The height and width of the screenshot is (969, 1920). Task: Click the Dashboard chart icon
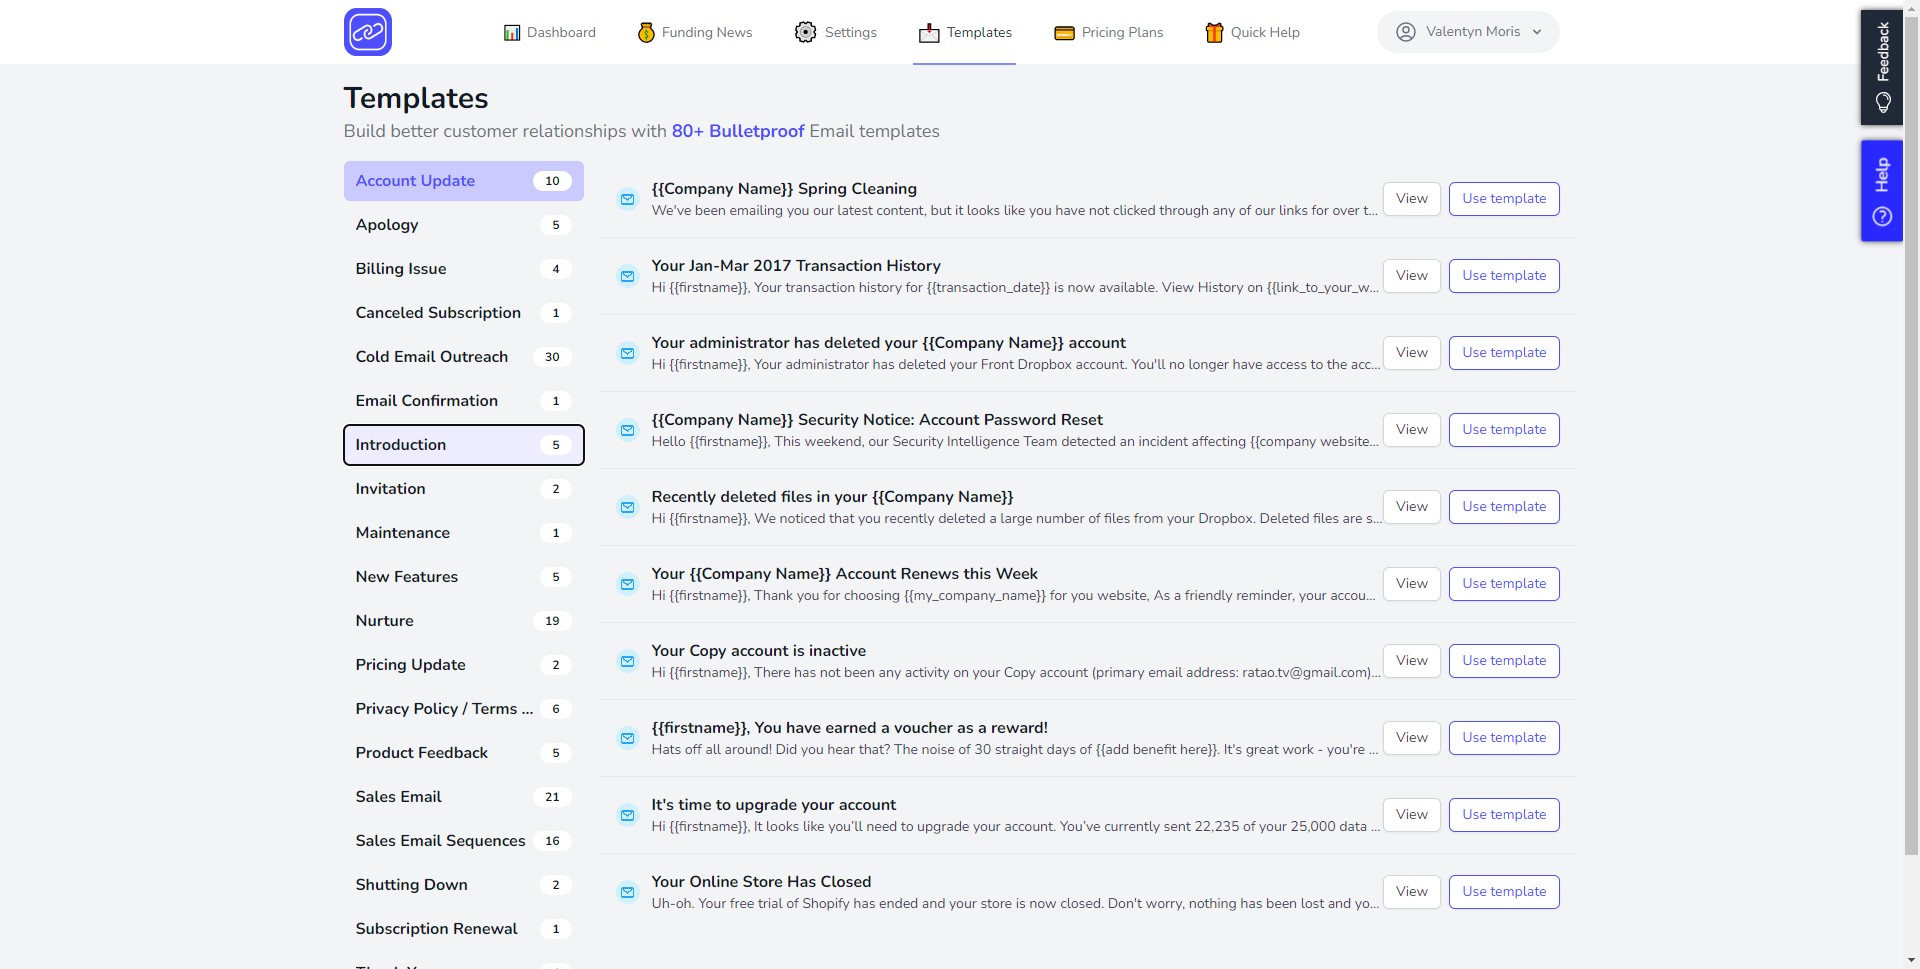[x=512, y=33]
